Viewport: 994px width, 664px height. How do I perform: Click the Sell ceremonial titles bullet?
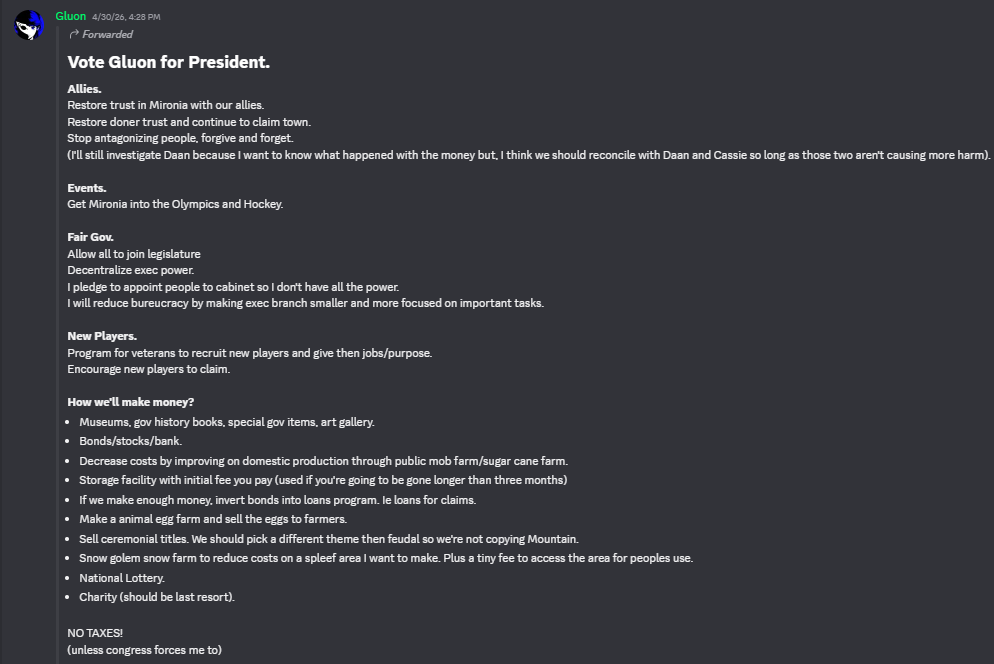(x=329, y=539)
